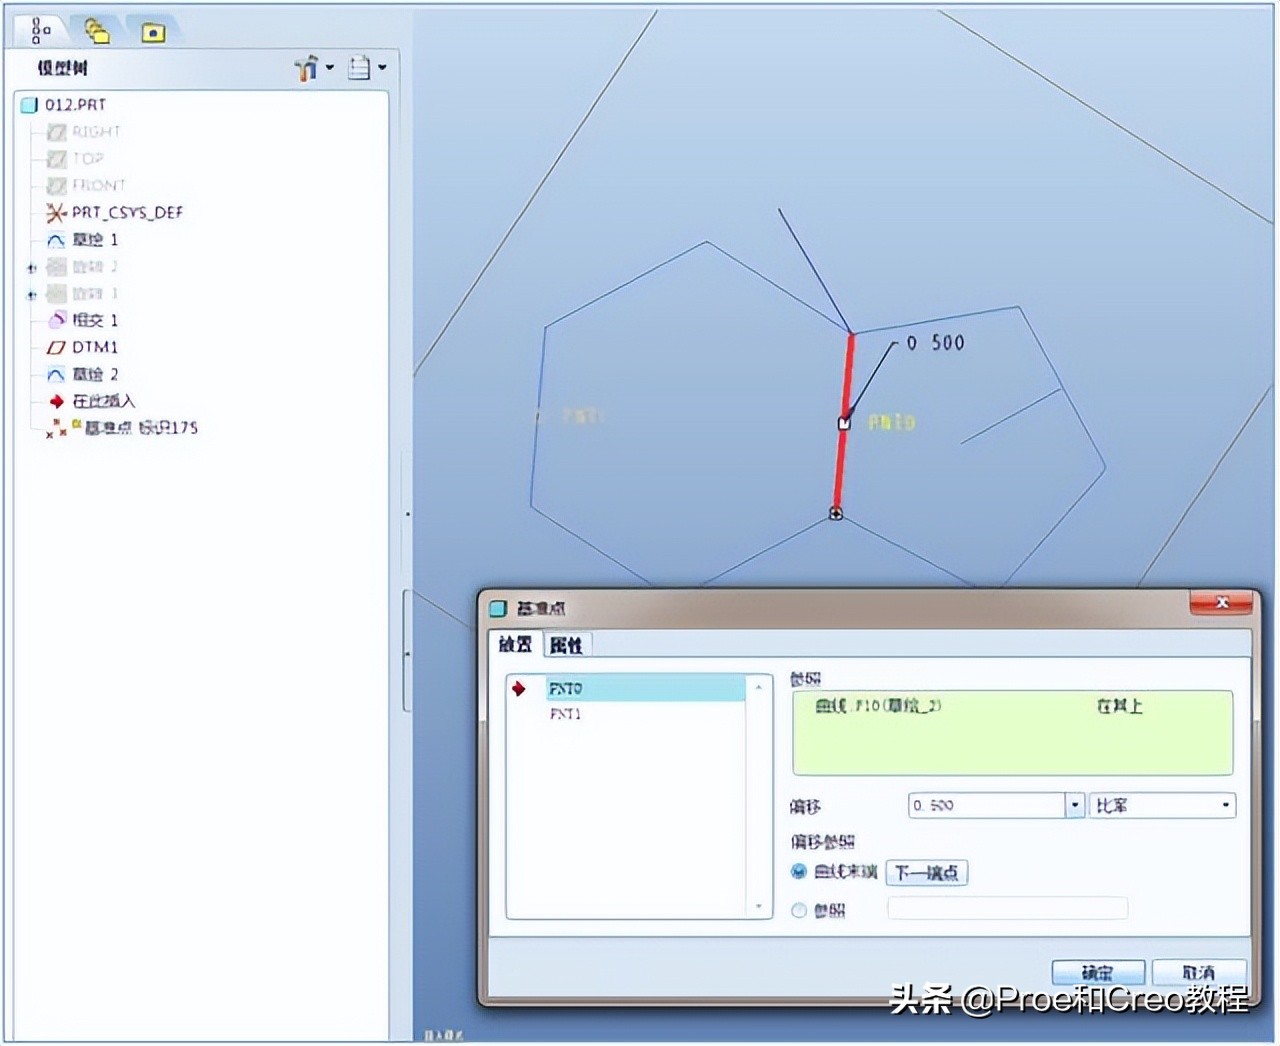Click the 下一端点 next endpoint button

click(x=926, y=872)
